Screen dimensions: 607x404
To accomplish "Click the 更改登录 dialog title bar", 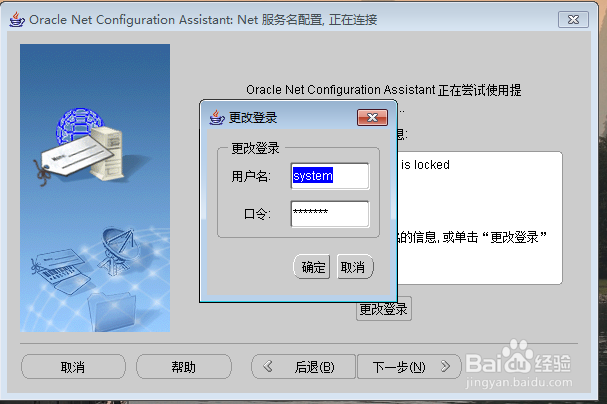I will [290, 117].
